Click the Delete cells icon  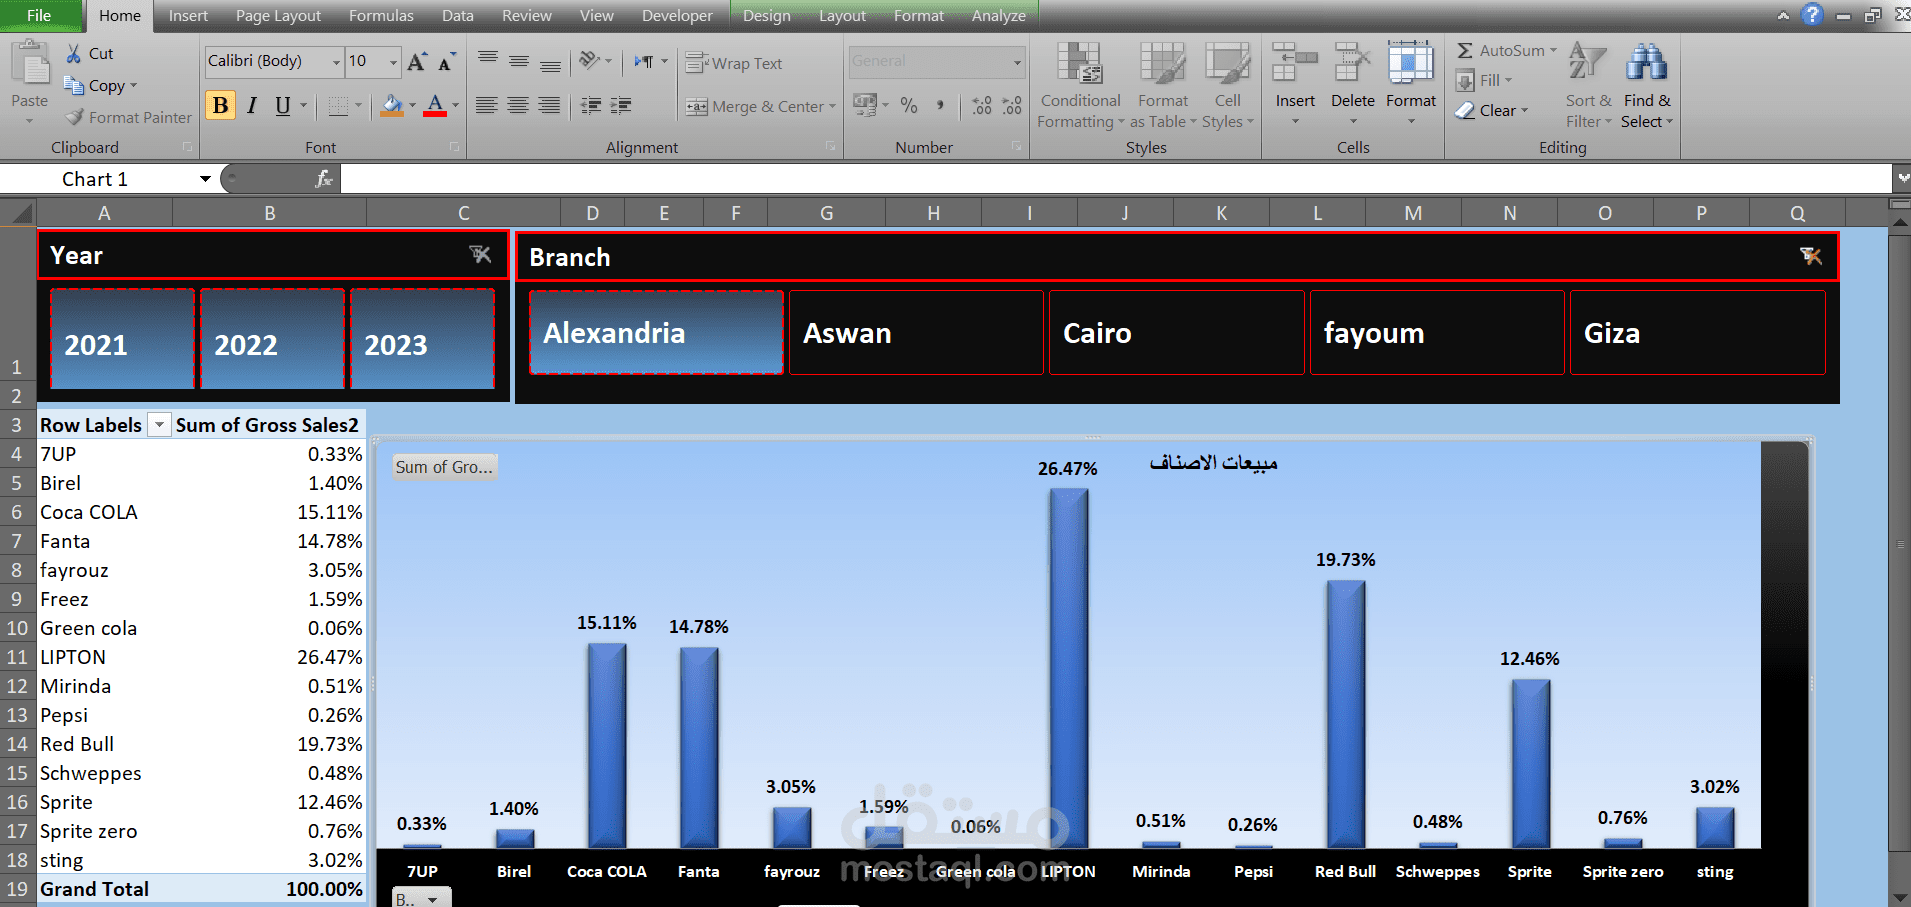click(1353, 62)
